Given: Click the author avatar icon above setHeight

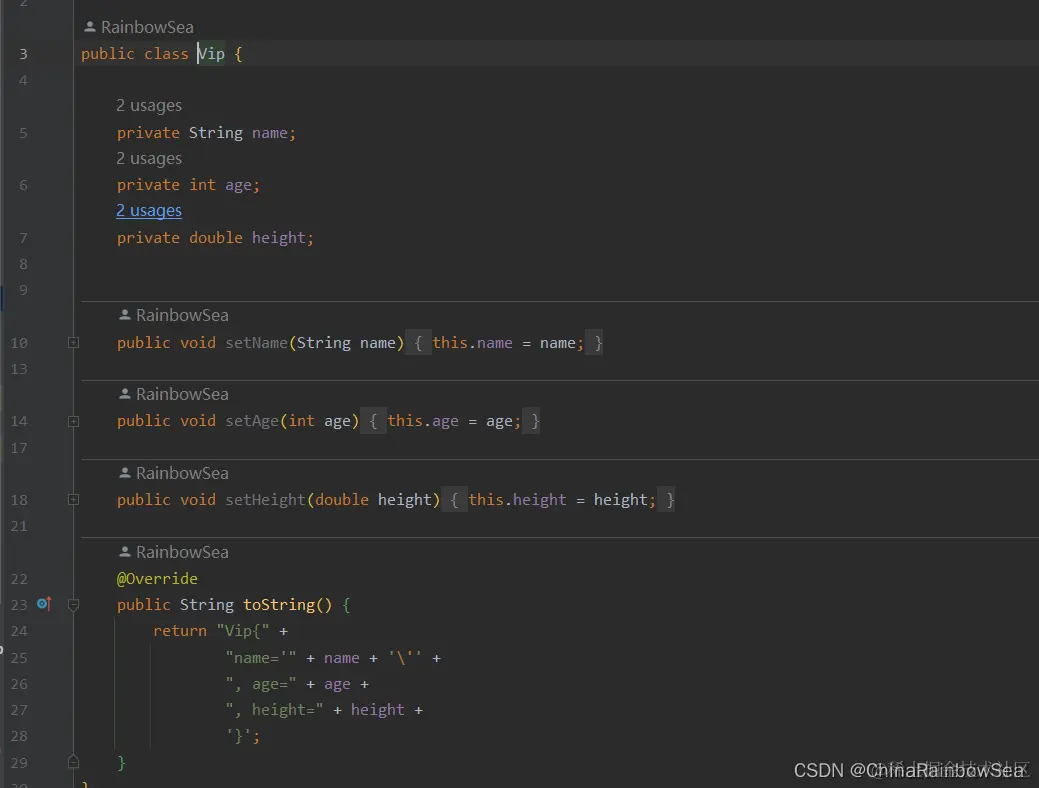Looking at the screenshot, I should click(125, 473).
